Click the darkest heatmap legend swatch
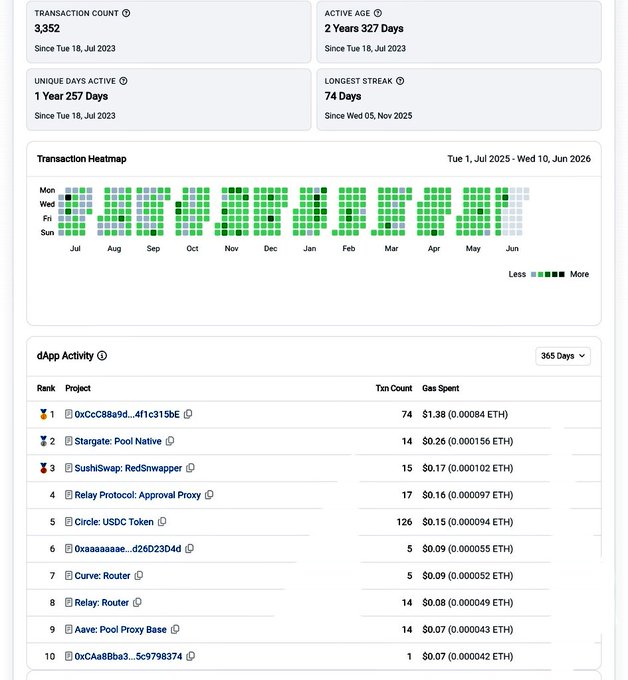Screen dimensions: 628x680 click(562, 274)
